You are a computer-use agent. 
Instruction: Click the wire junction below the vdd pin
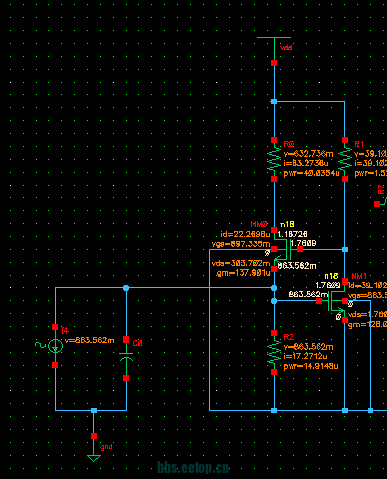pyautogui.click(x=274, y=101)
